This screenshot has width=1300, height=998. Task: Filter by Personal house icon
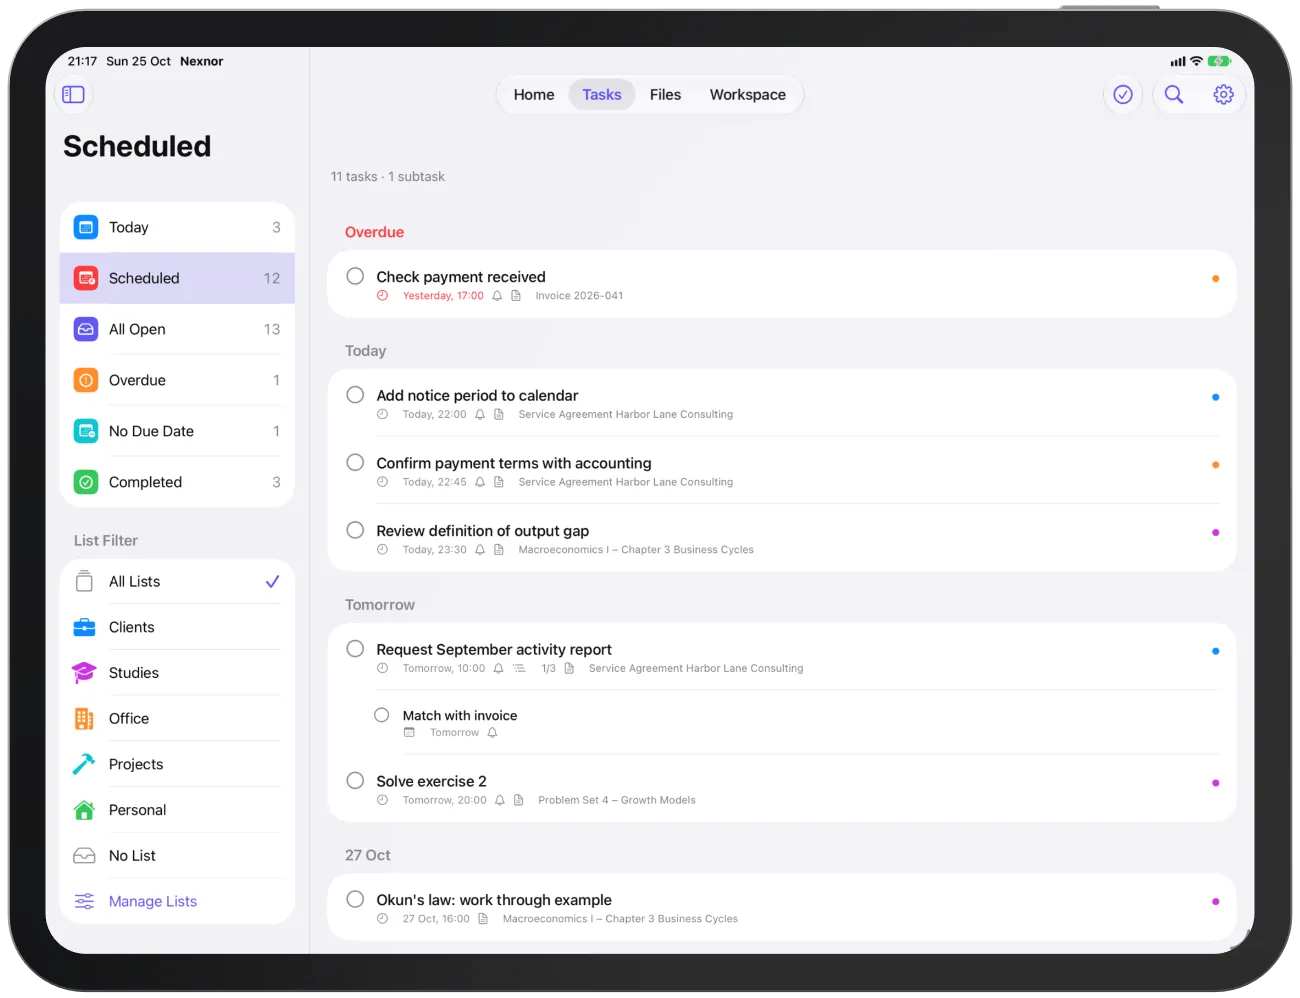point(85,811)
